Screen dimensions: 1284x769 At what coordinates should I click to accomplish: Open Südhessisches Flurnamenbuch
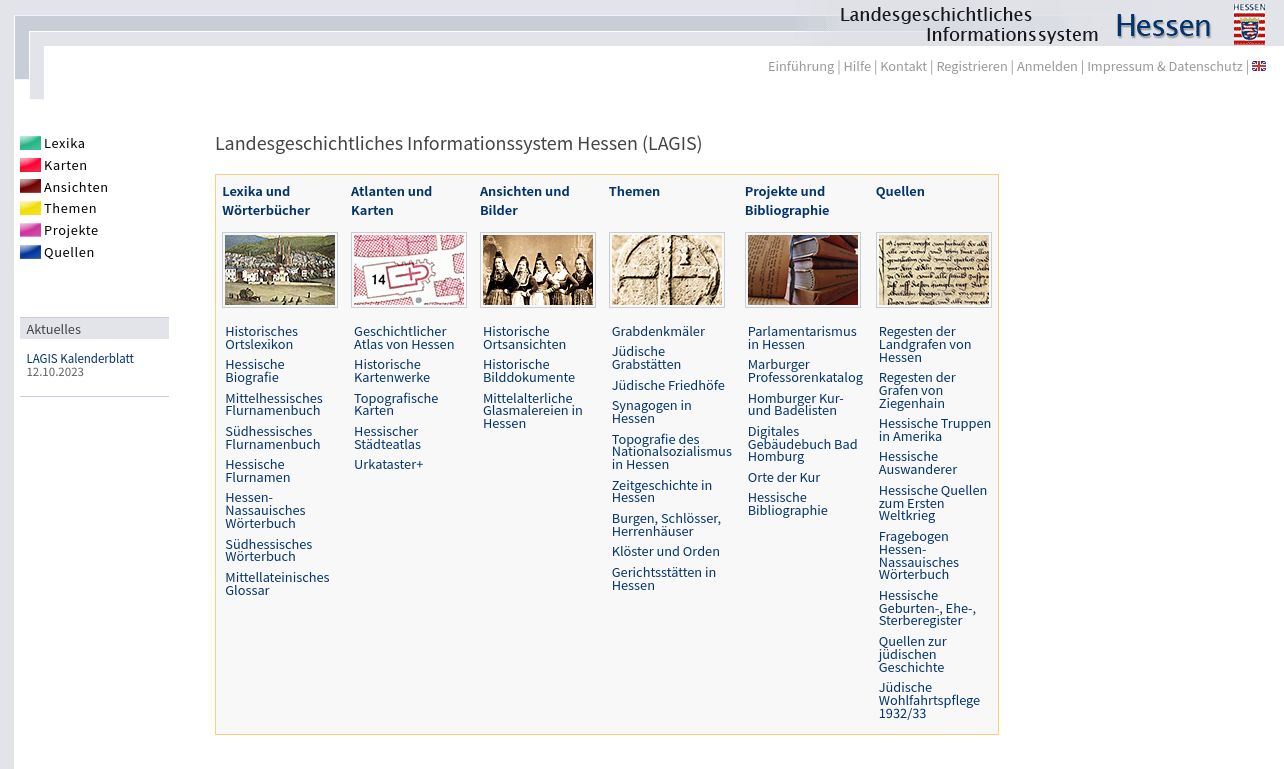(272, 438)
